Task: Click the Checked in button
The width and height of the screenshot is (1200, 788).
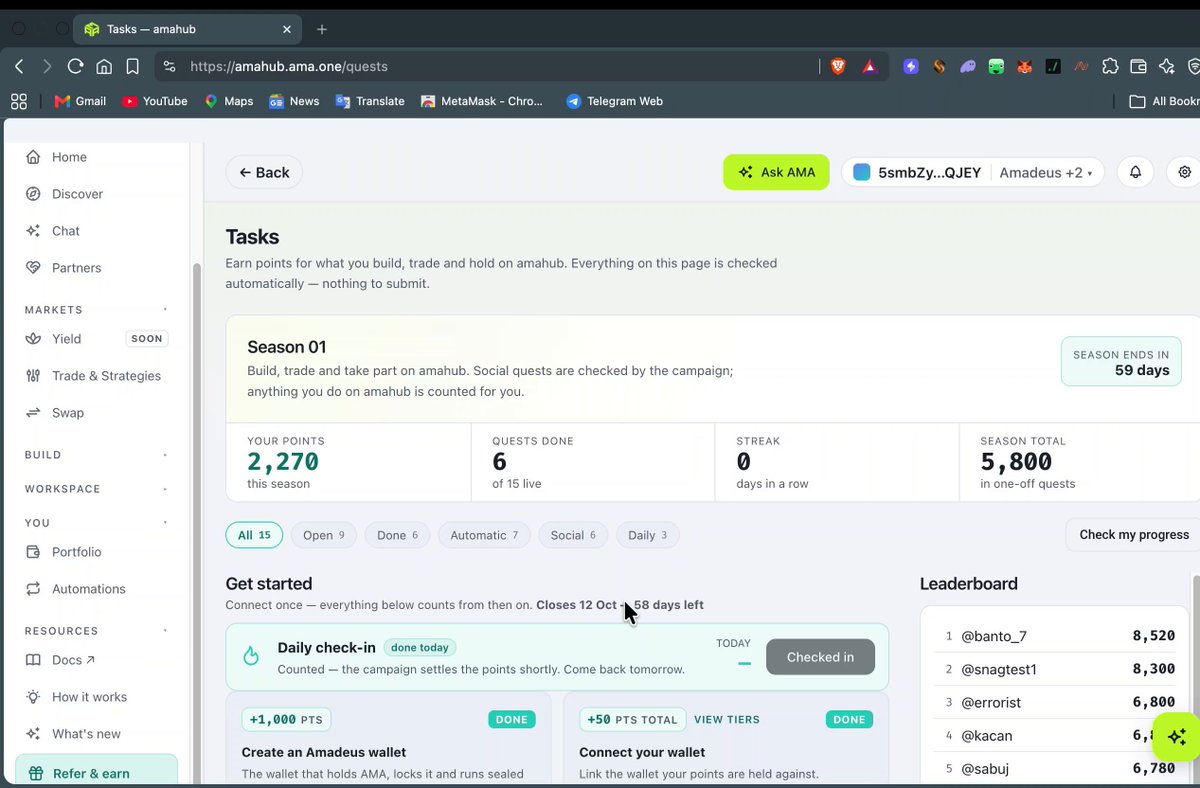Action: [820, 657]
